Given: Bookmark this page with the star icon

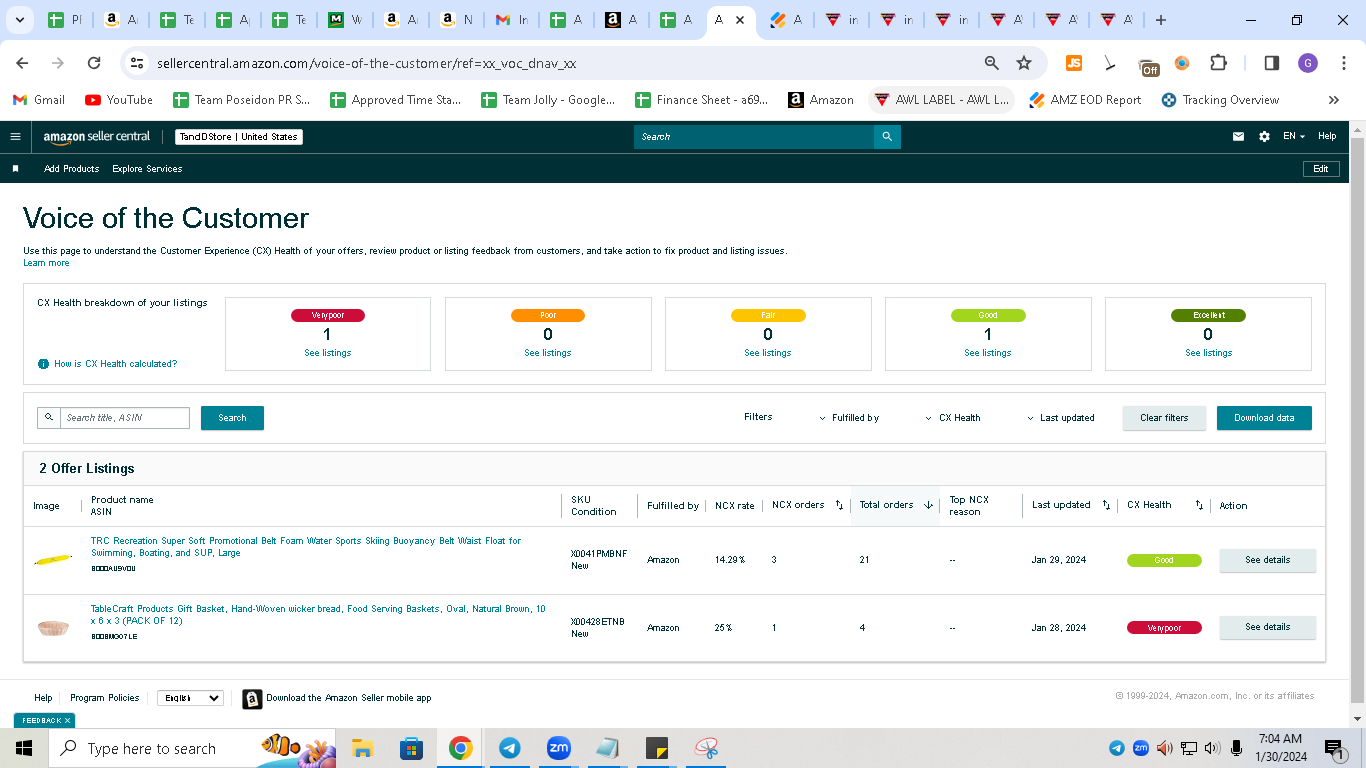Looking at the screenshot, I should (1024, 63).
